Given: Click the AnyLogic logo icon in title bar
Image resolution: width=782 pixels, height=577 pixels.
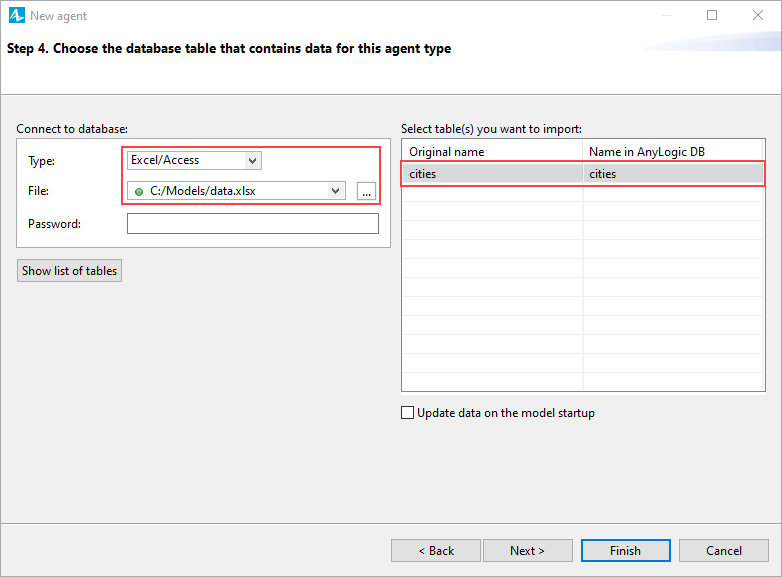Looking at the screenshot, I should point(16,15).
